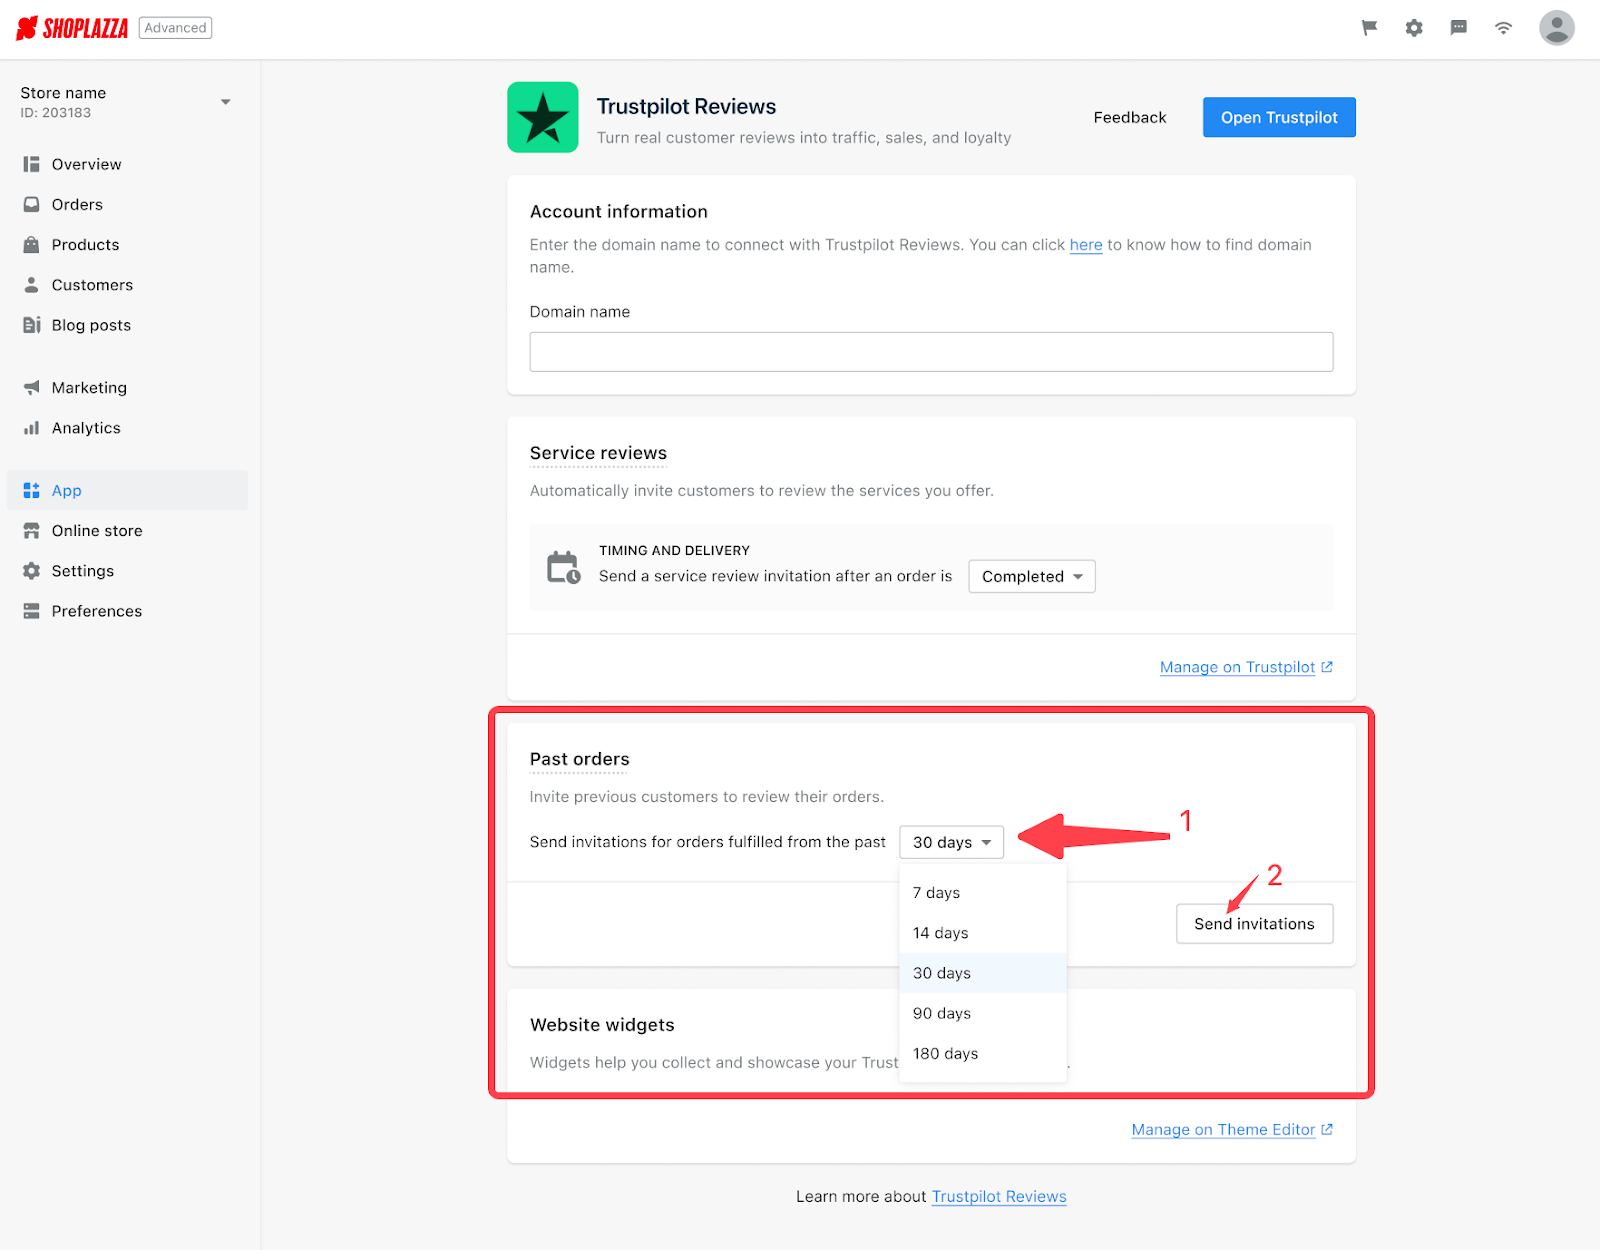Viewport: 1600px width, 1250px height.
Task: Select 30 days in the dropdown list
Action: click(983, 973)
